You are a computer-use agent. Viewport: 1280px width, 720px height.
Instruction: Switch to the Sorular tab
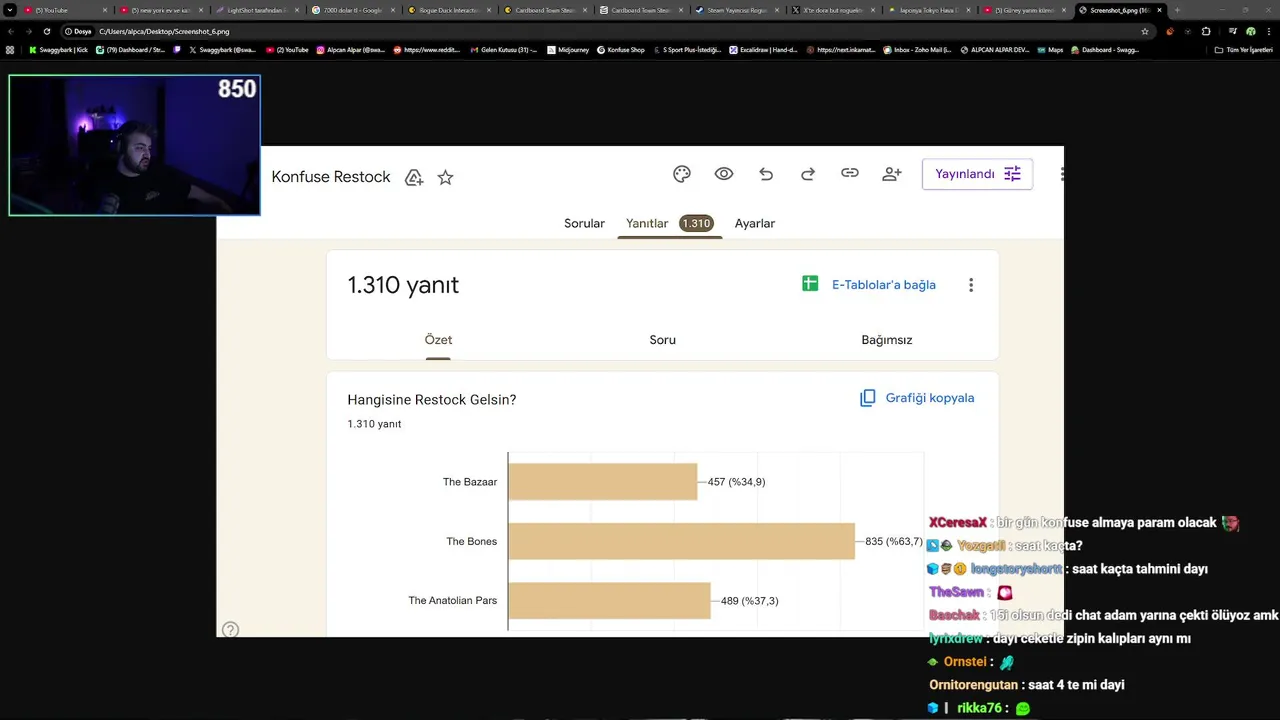click(x=584, y=223)
